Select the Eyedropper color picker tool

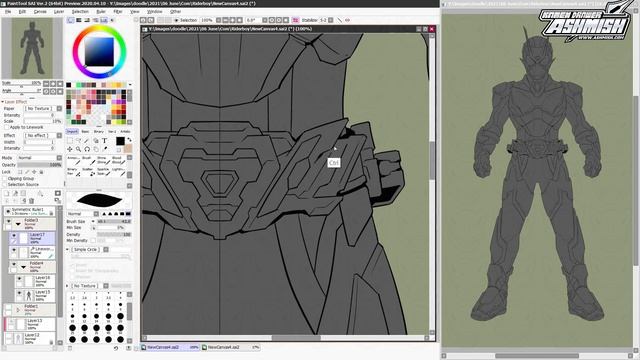tap(104, 149)
